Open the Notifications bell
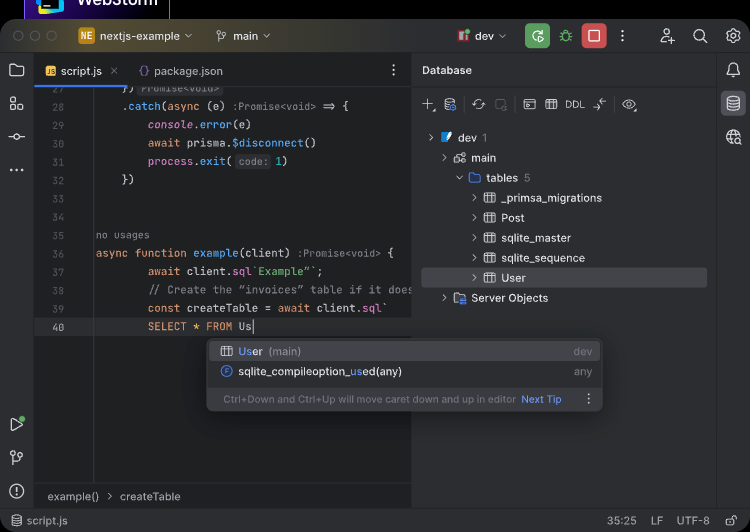This screenshot has height=532, width=750. (733, 70)
